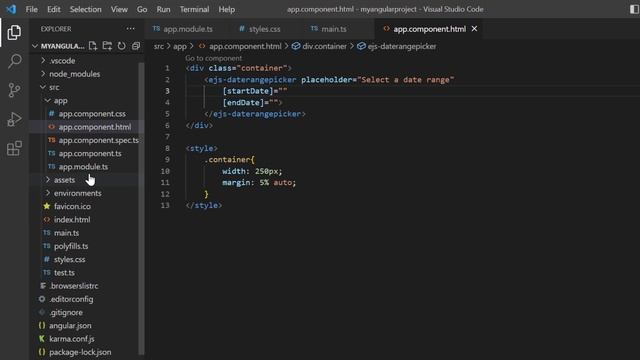Viewport: 640px width, 360px height.
Task: Open the View menu
Action: (x=119, y=9)
